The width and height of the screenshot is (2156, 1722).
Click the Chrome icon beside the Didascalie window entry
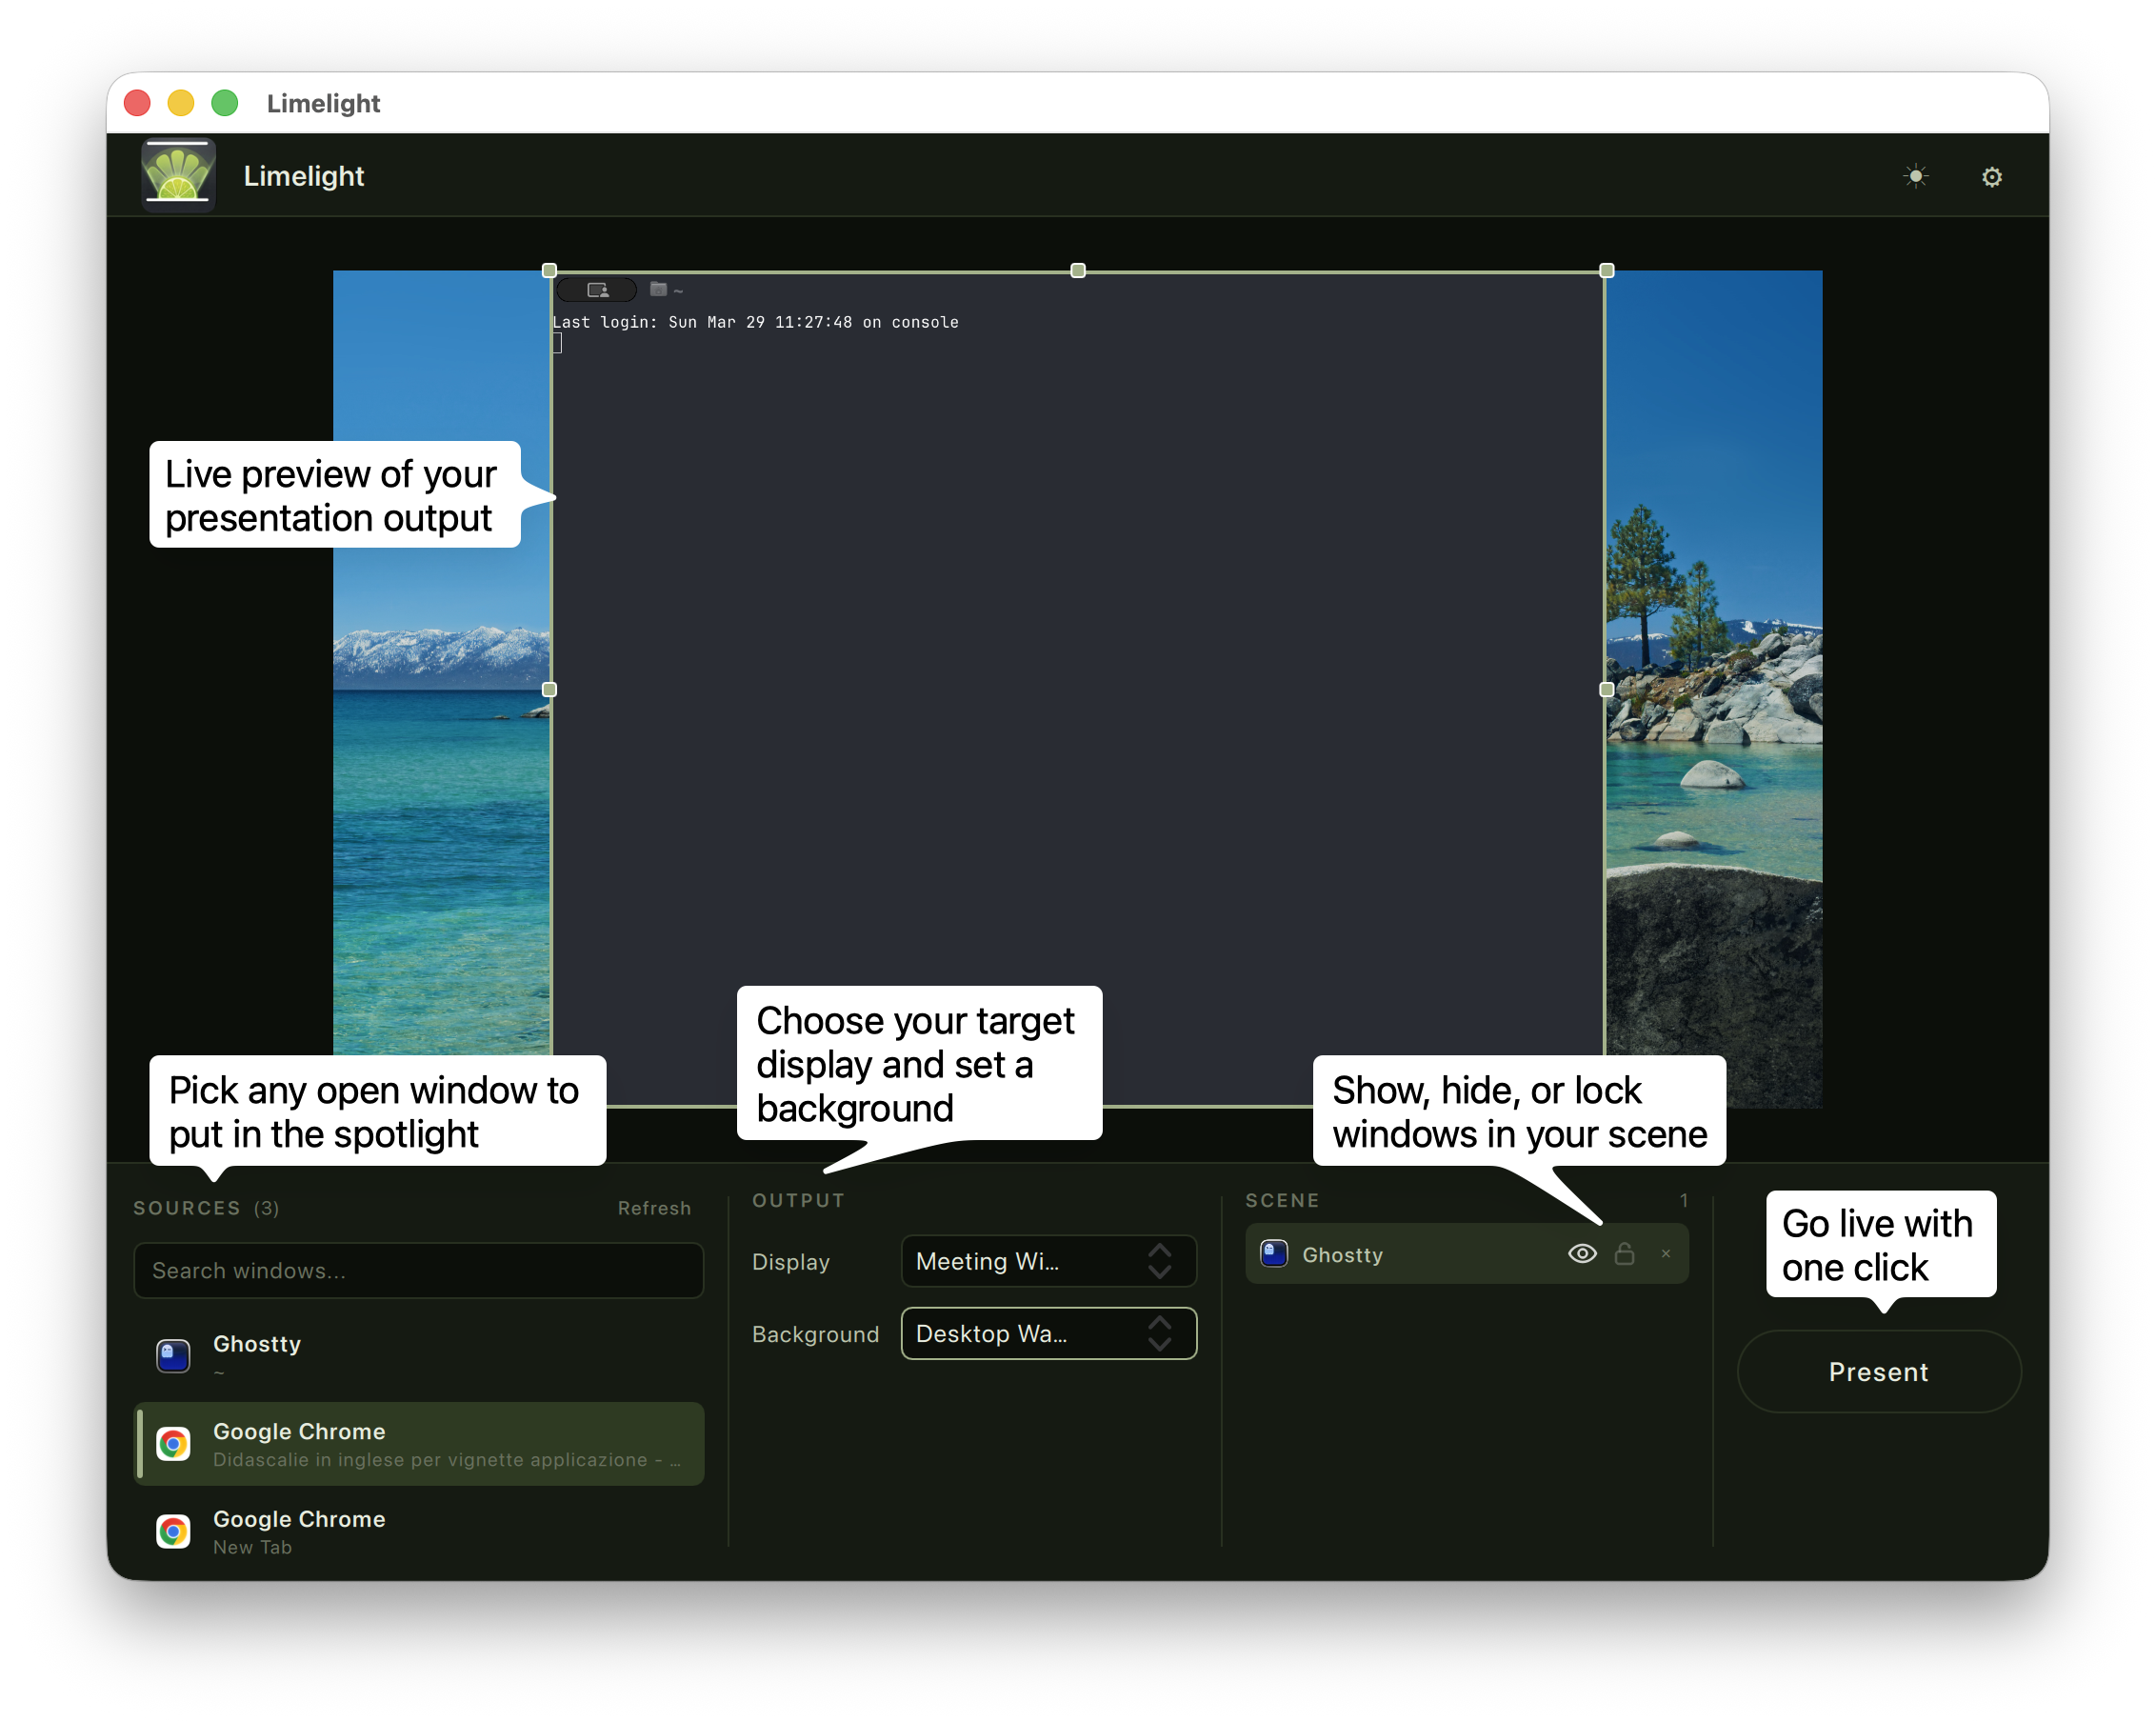173,1443
